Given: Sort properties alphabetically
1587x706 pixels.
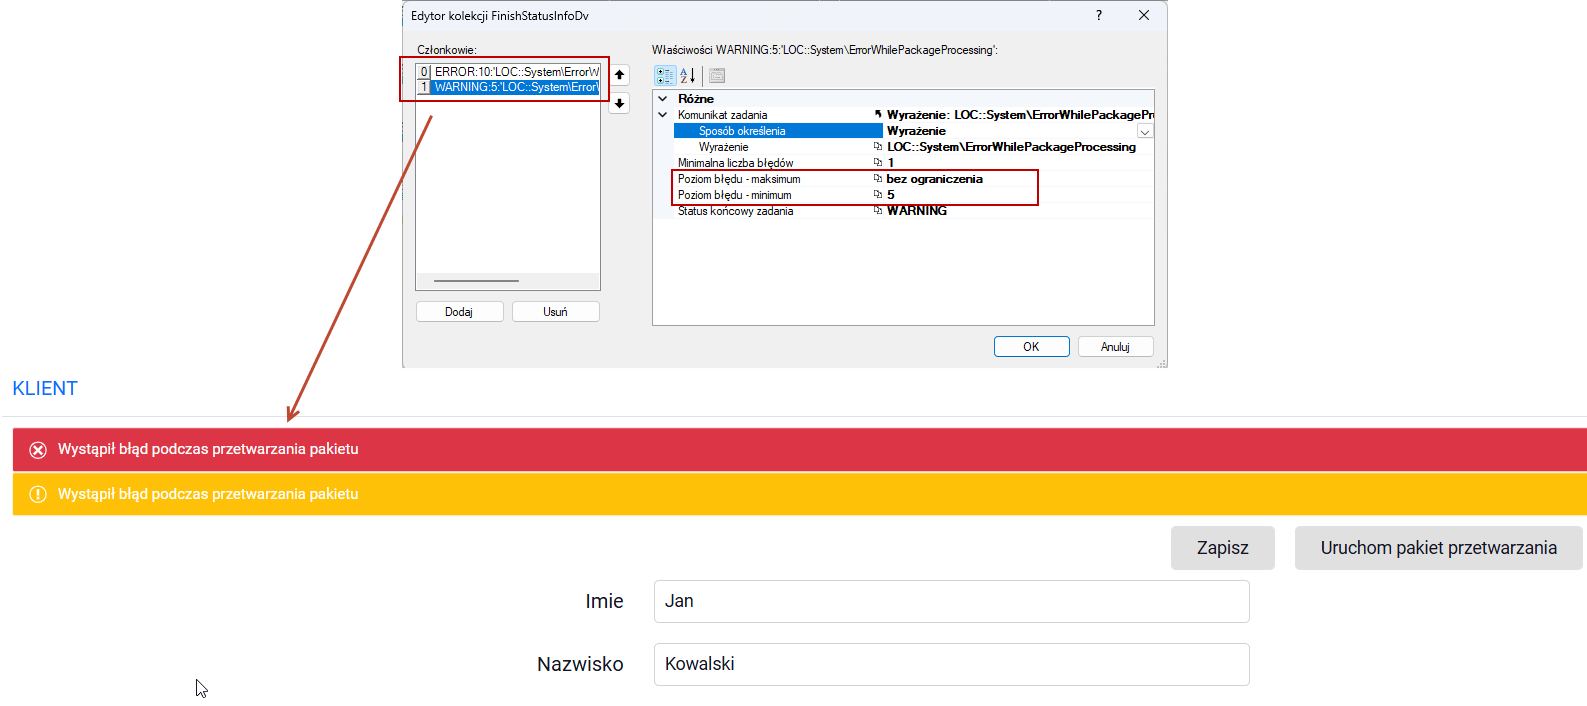Looking at the screenshot, I should [x=688, y=75].
